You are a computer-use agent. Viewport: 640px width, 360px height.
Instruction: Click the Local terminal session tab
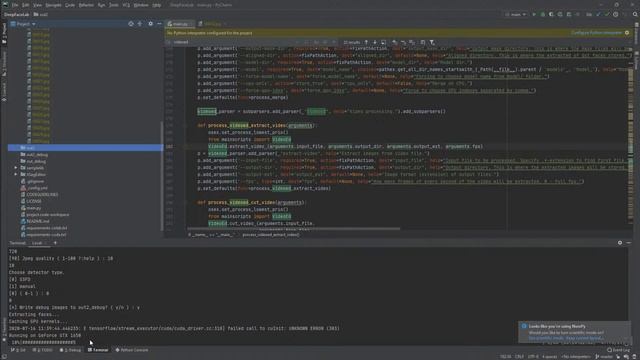[x=38, y=243]
